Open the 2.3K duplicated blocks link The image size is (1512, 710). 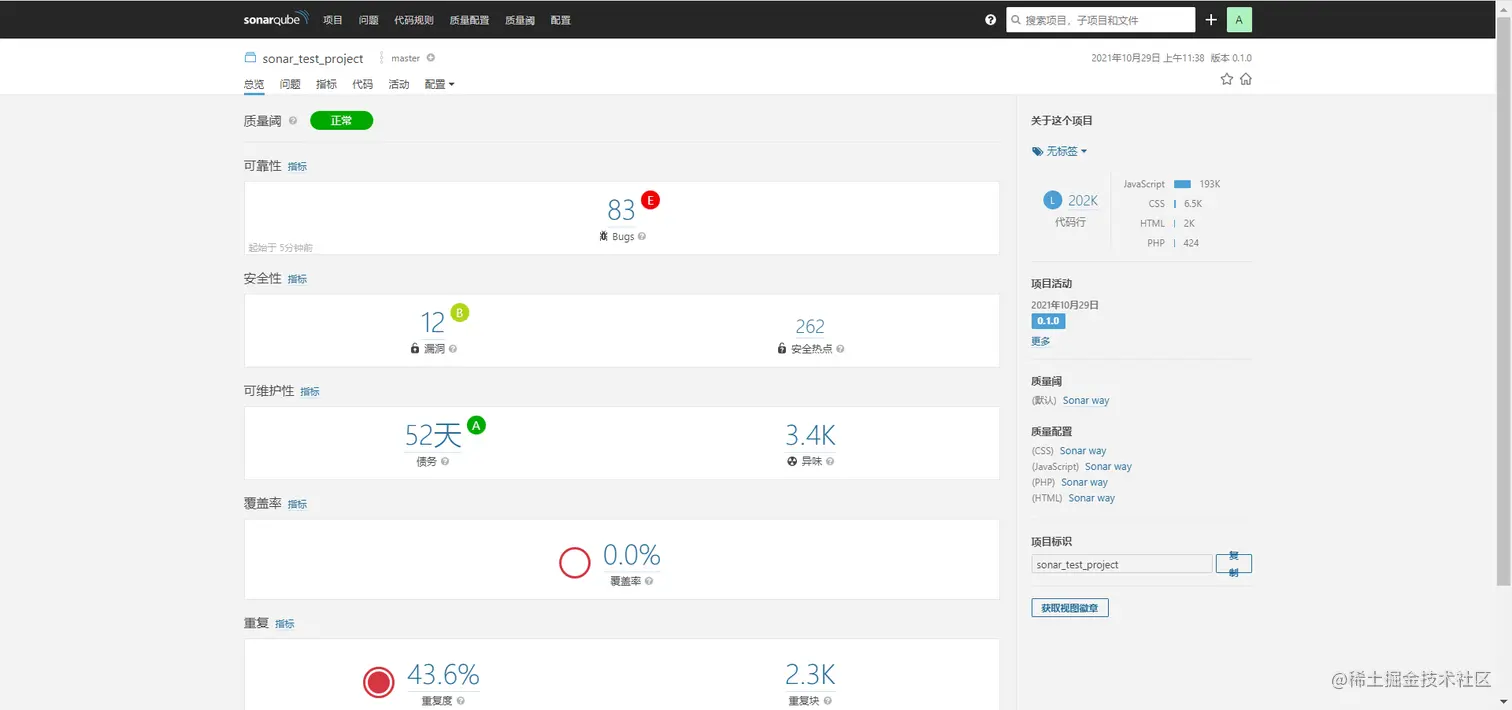pyautogui.click(x=810, y=674)
